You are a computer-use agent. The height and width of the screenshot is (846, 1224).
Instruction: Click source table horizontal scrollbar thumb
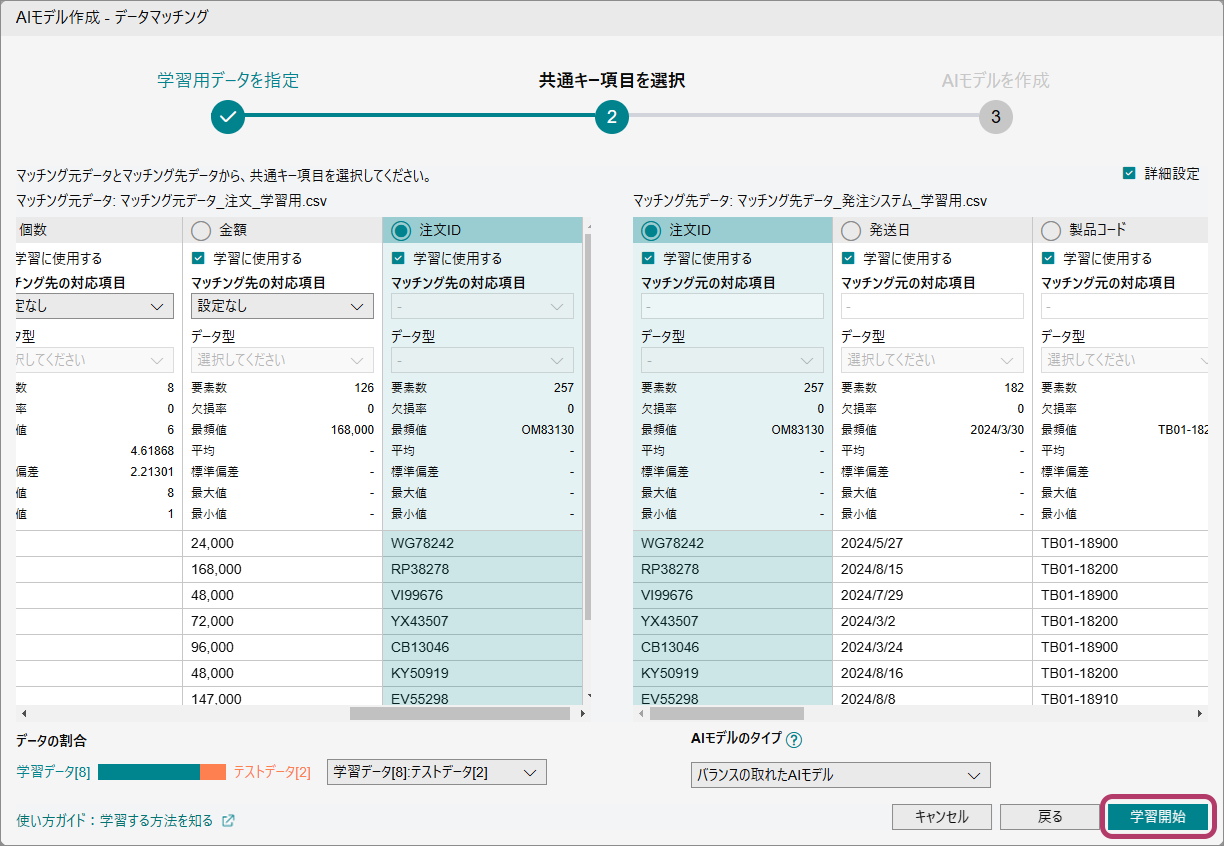click(x=459, y=714)
